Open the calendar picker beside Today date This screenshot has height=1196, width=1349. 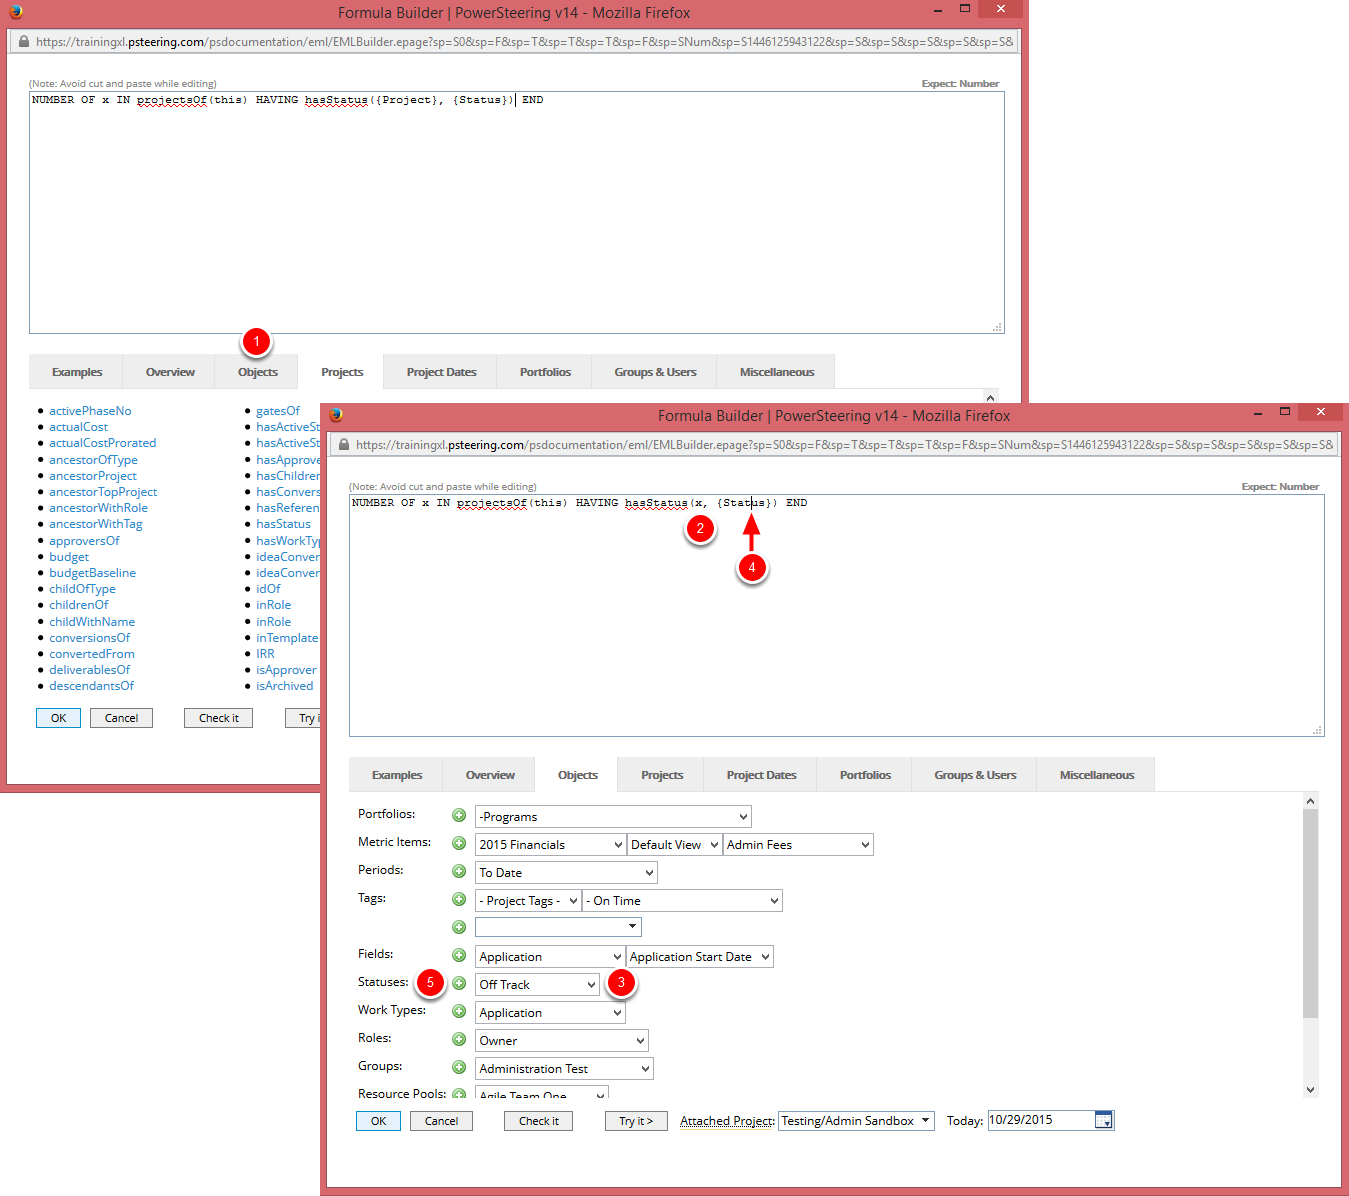pos(1103,1121)
